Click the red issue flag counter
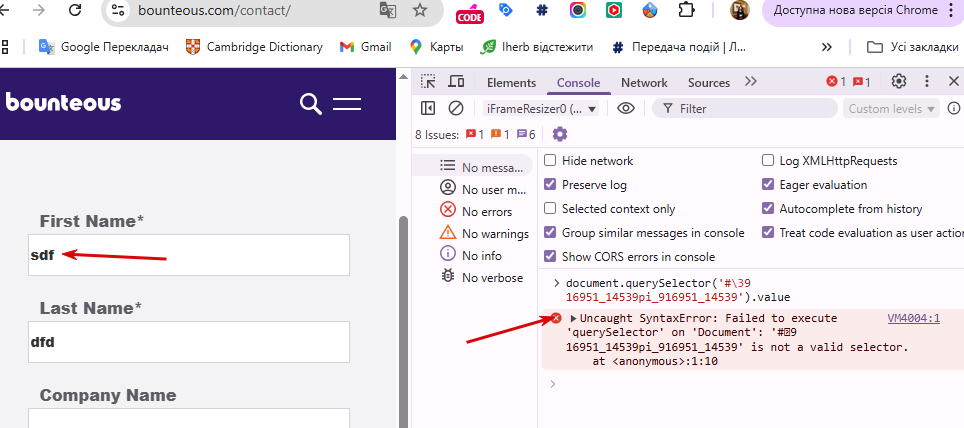Image resolution: width=964 pixels, height=428 pixels. pyautogui.click(x=861, y=82)
